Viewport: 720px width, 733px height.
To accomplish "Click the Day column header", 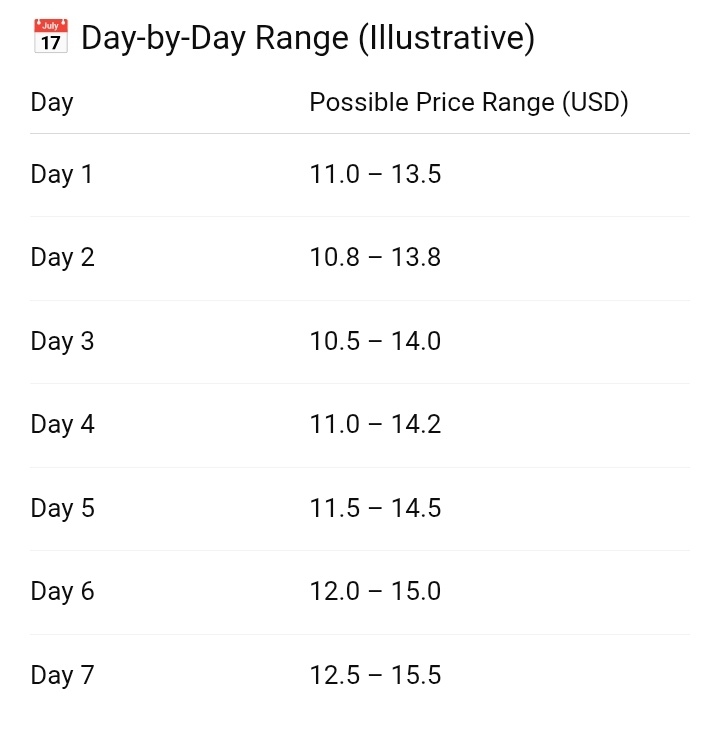I will click(52, 102).
